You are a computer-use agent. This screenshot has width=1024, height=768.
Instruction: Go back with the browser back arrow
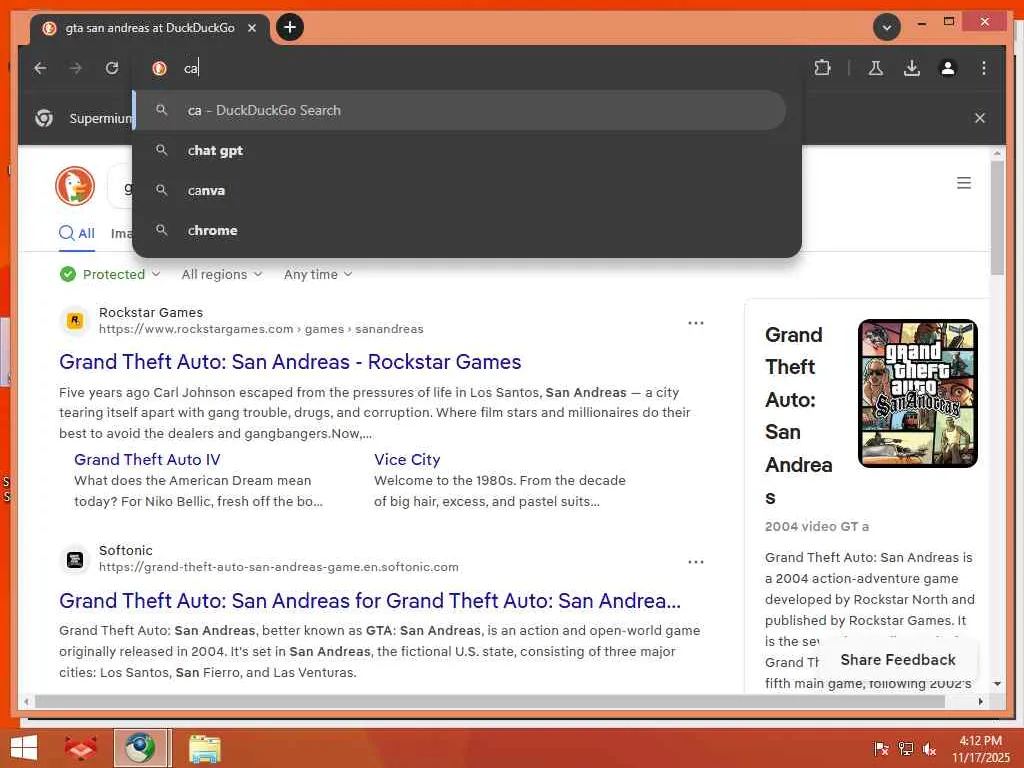click(40, 68)
